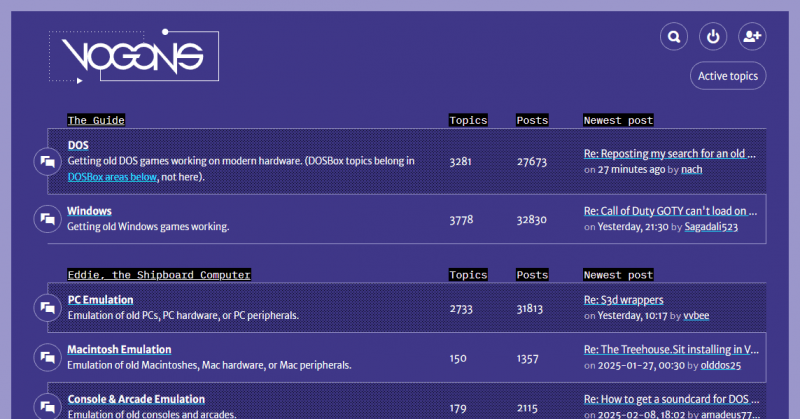The height and width of the screenshot is (419, 800).
Task: Click the login power icon
Action: pos(713,37)
